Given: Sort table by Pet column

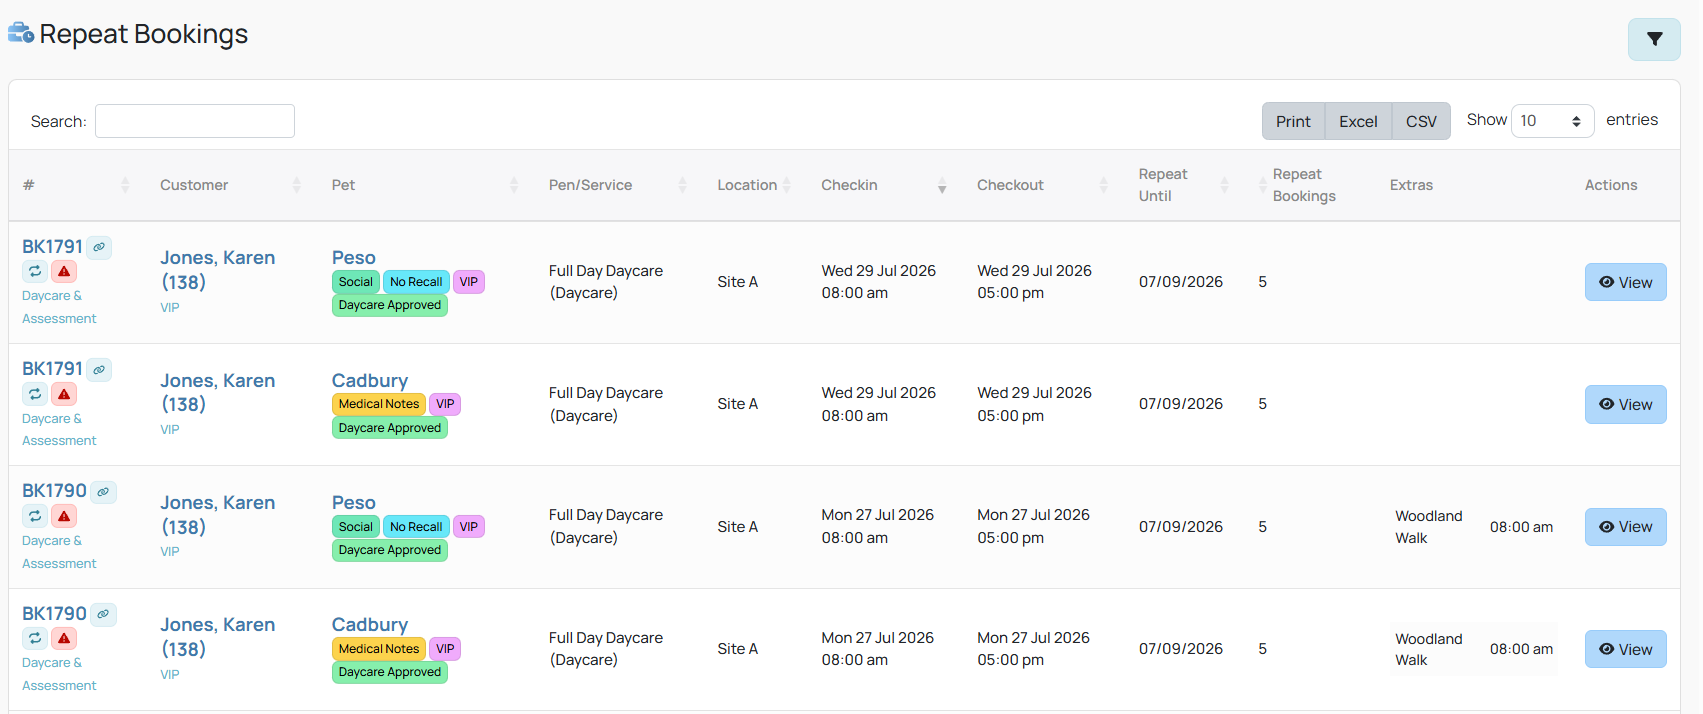Looking at the screenshot, I should pyautogui.click(x=426, y=185).
